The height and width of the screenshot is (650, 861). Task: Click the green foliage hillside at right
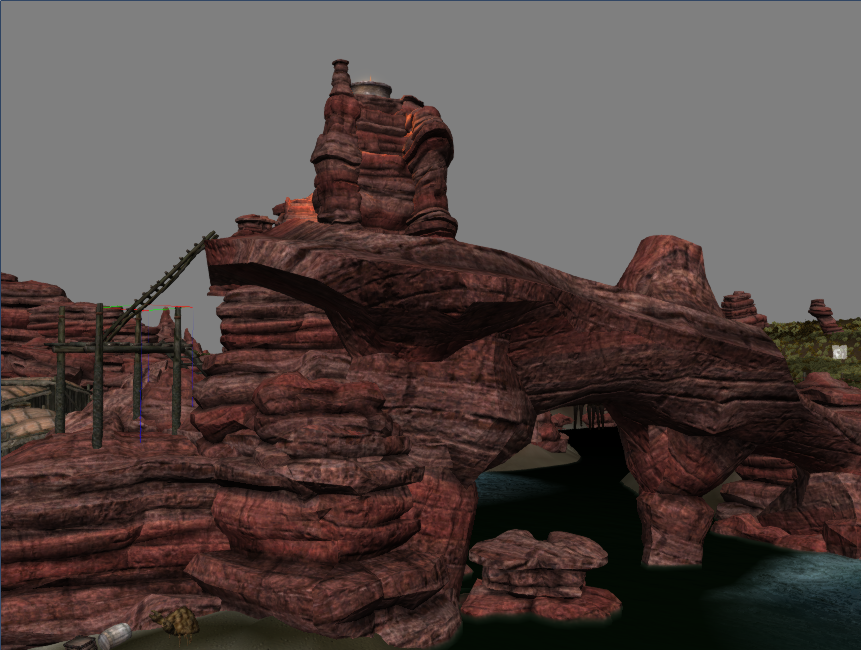click(x=815, y=349)
